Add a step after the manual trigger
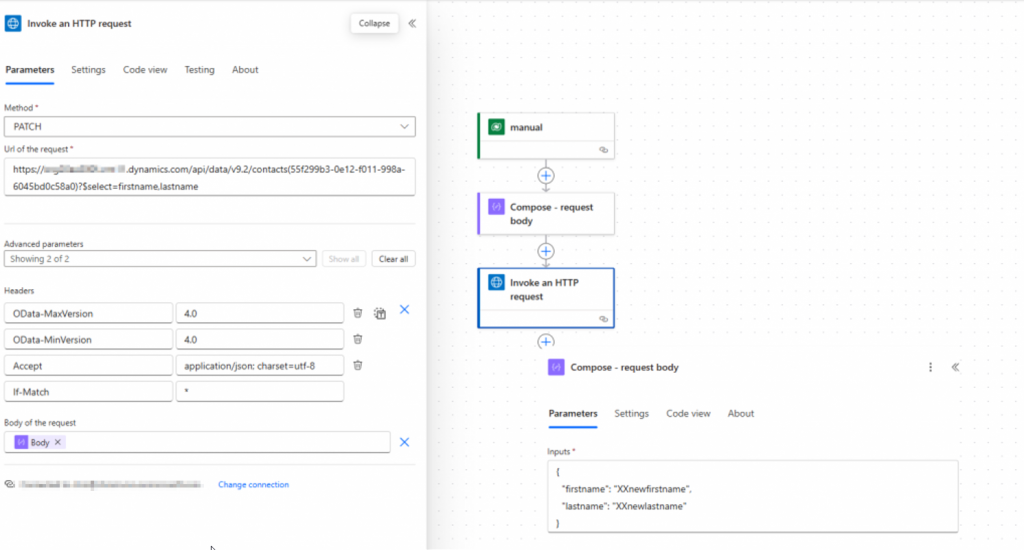This screenshot has width=1024, height=550. tap(546, 175)
